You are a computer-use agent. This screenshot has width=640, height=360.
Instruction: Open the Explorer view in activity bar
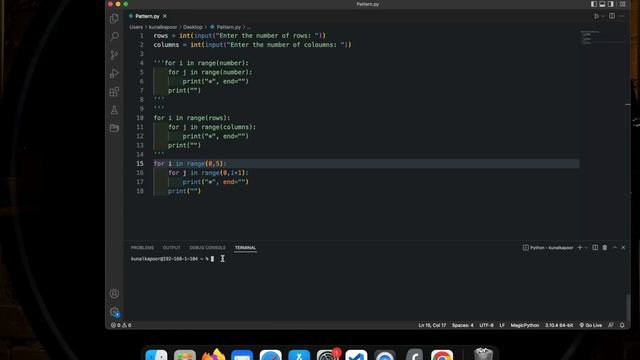[114, 18]
